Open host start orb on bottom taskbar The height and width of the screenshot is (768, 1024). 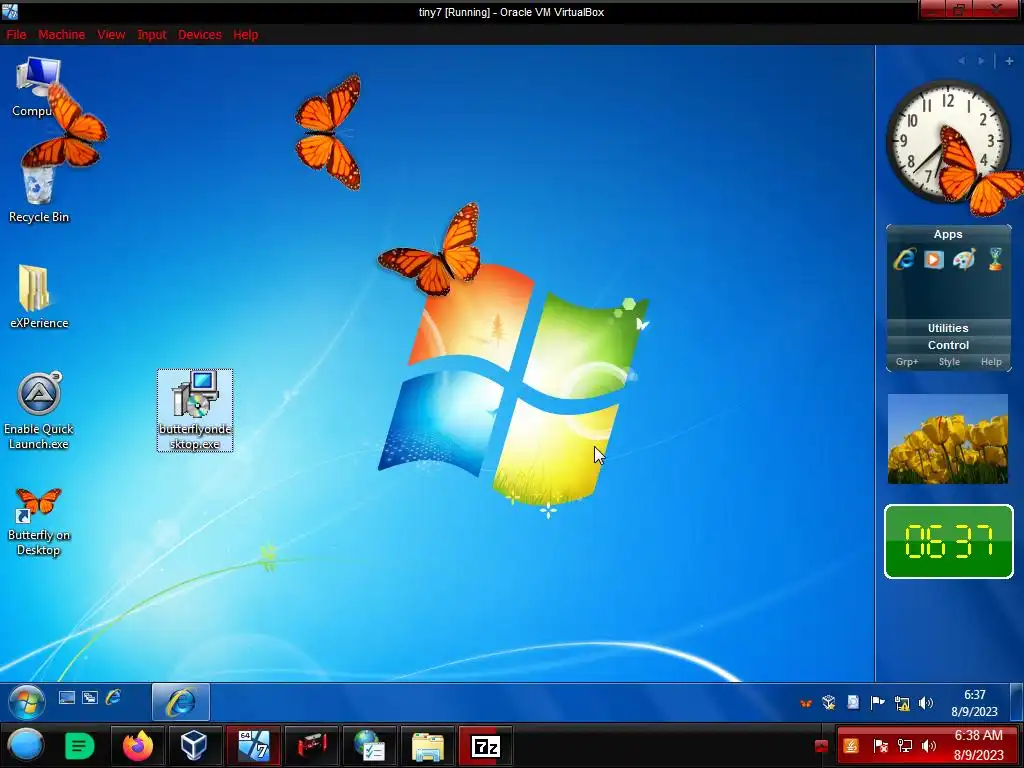pyautogui.click(x=26, y=745)
